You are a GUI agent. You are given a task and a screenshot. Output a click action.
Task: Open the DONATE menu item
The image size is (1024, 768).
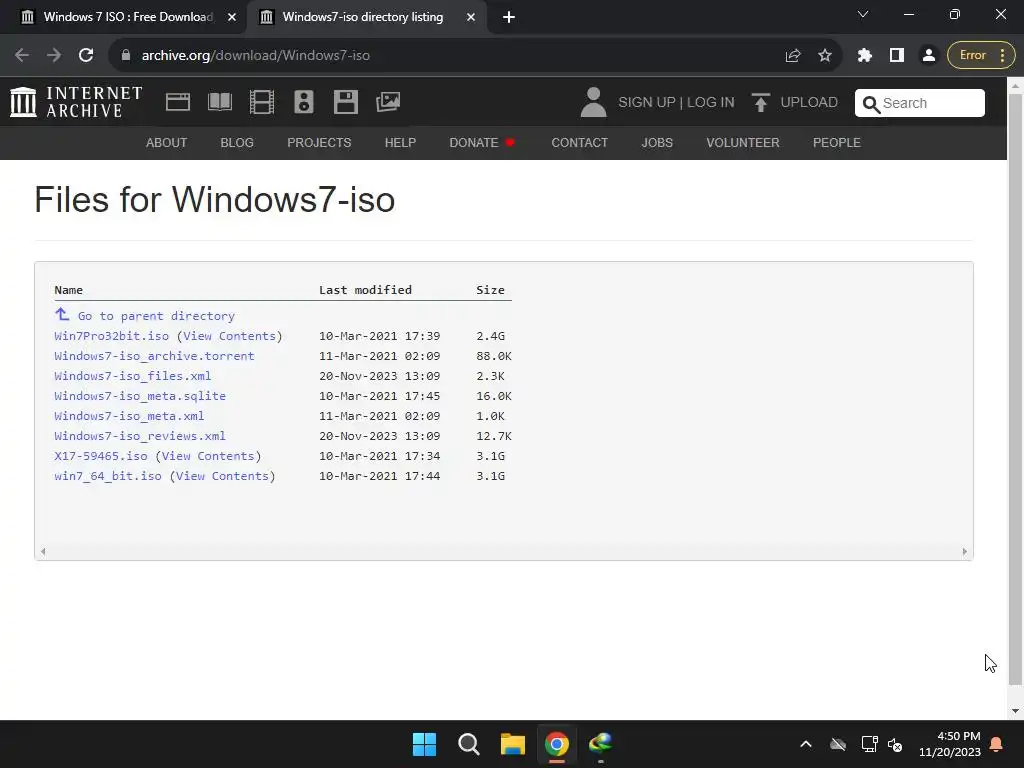(482, 142)
